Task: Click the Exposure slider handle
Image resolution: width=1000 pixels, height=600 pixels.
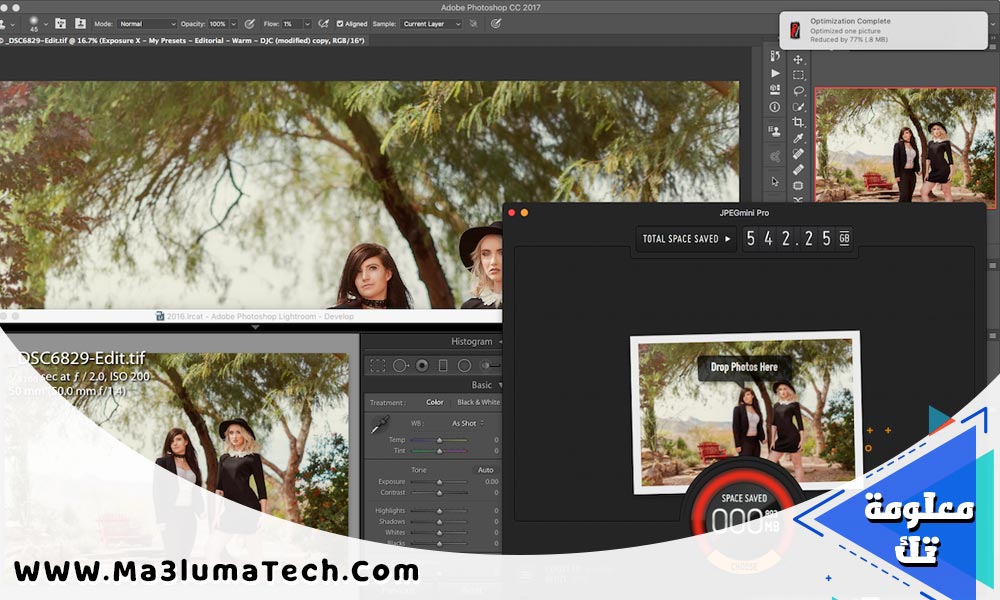Action: [438, 482]
